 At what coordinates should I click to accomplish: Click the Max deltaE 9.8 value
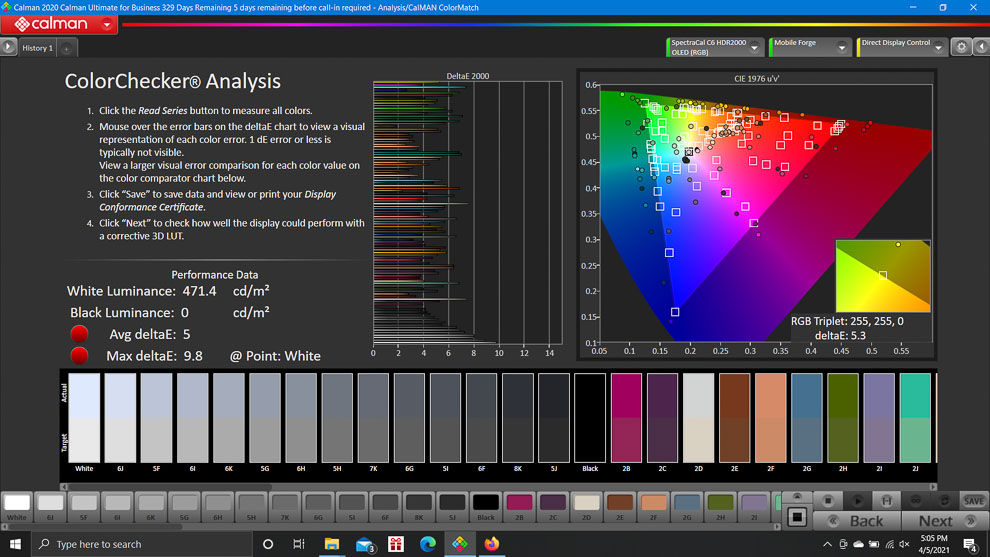[x=193, y=356]
